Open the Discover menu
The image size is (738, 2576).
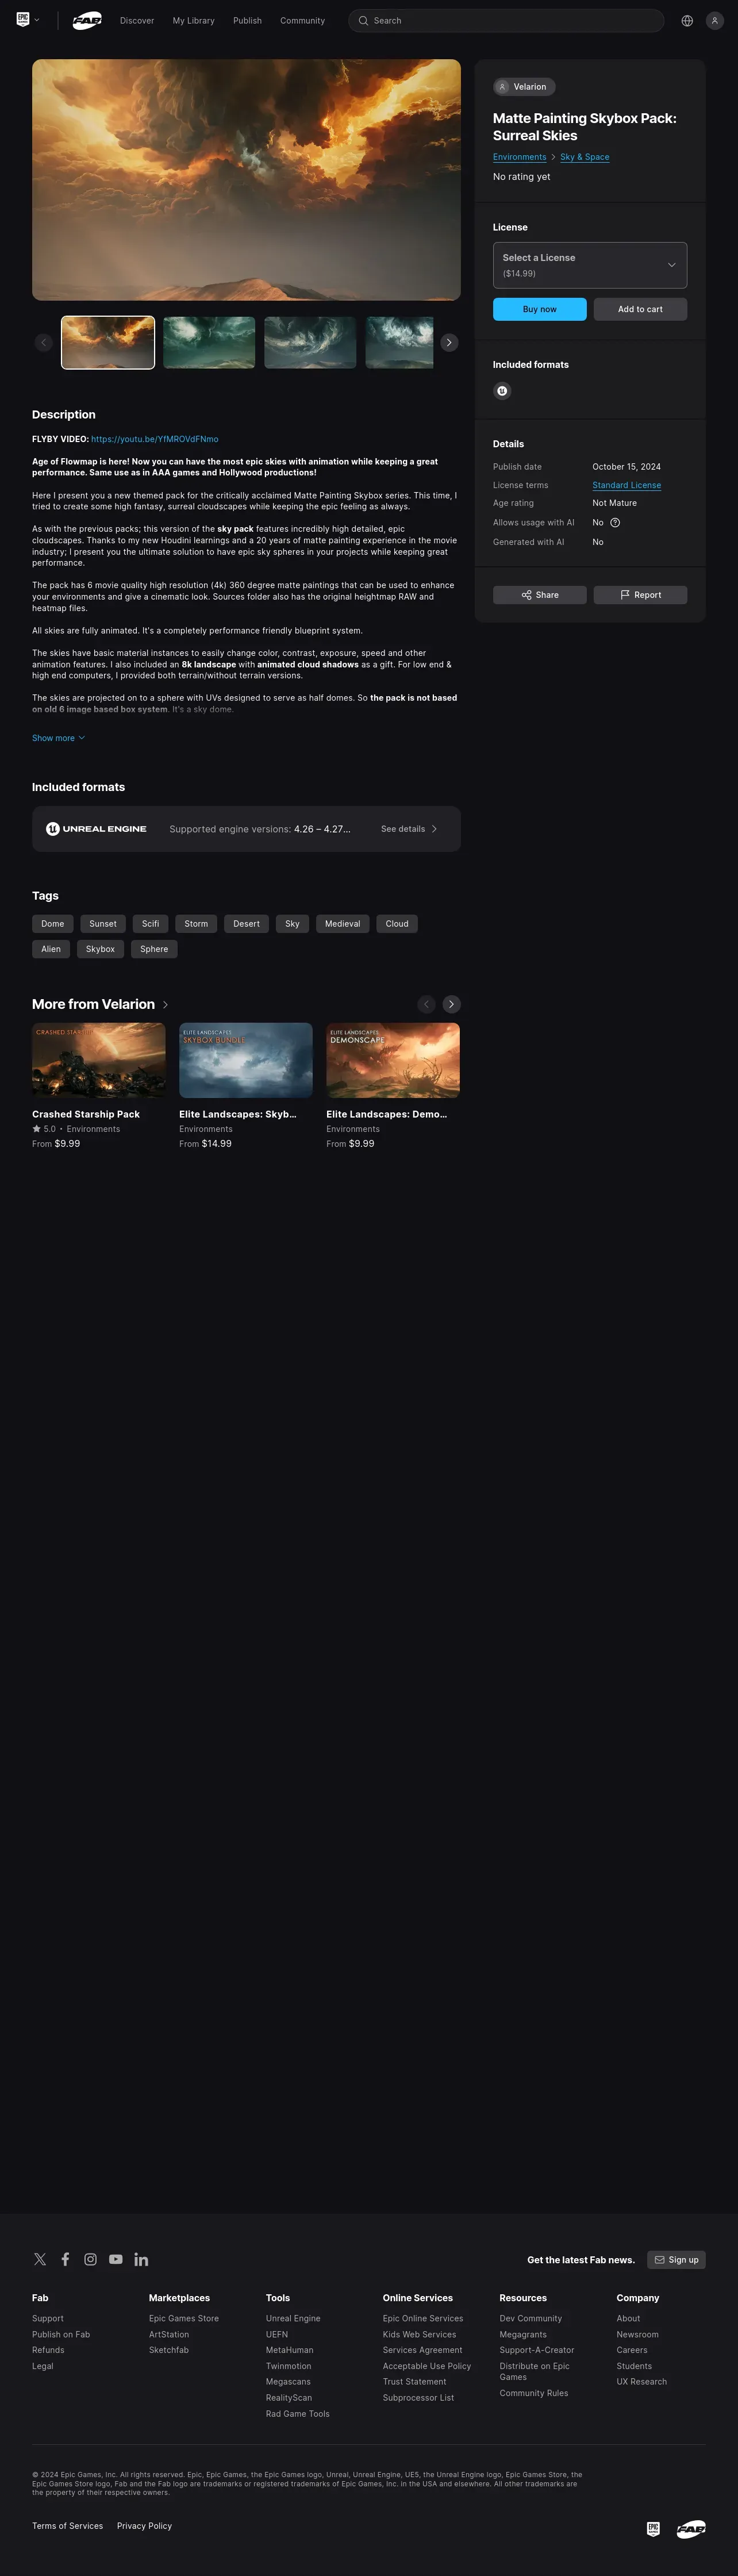pos(137,20)
